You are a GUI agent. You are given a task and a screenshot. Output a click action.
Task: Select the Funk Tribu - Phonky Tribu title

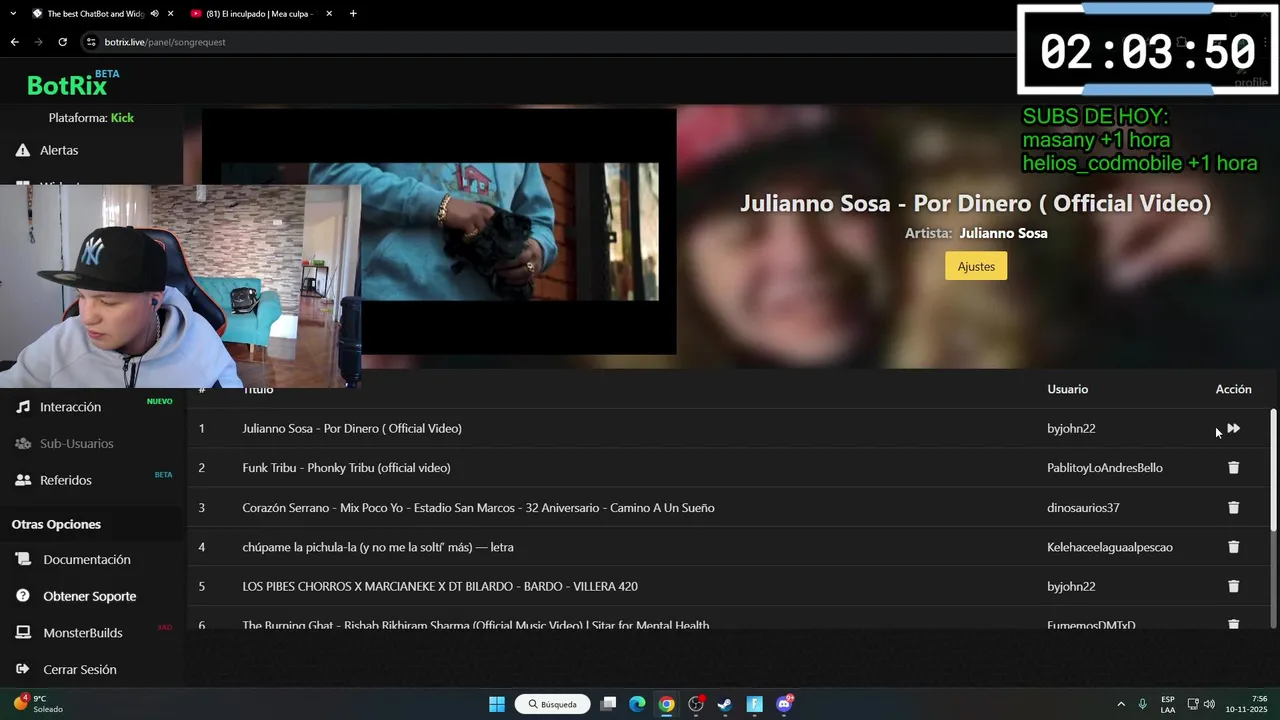click(x=346, y=468)
